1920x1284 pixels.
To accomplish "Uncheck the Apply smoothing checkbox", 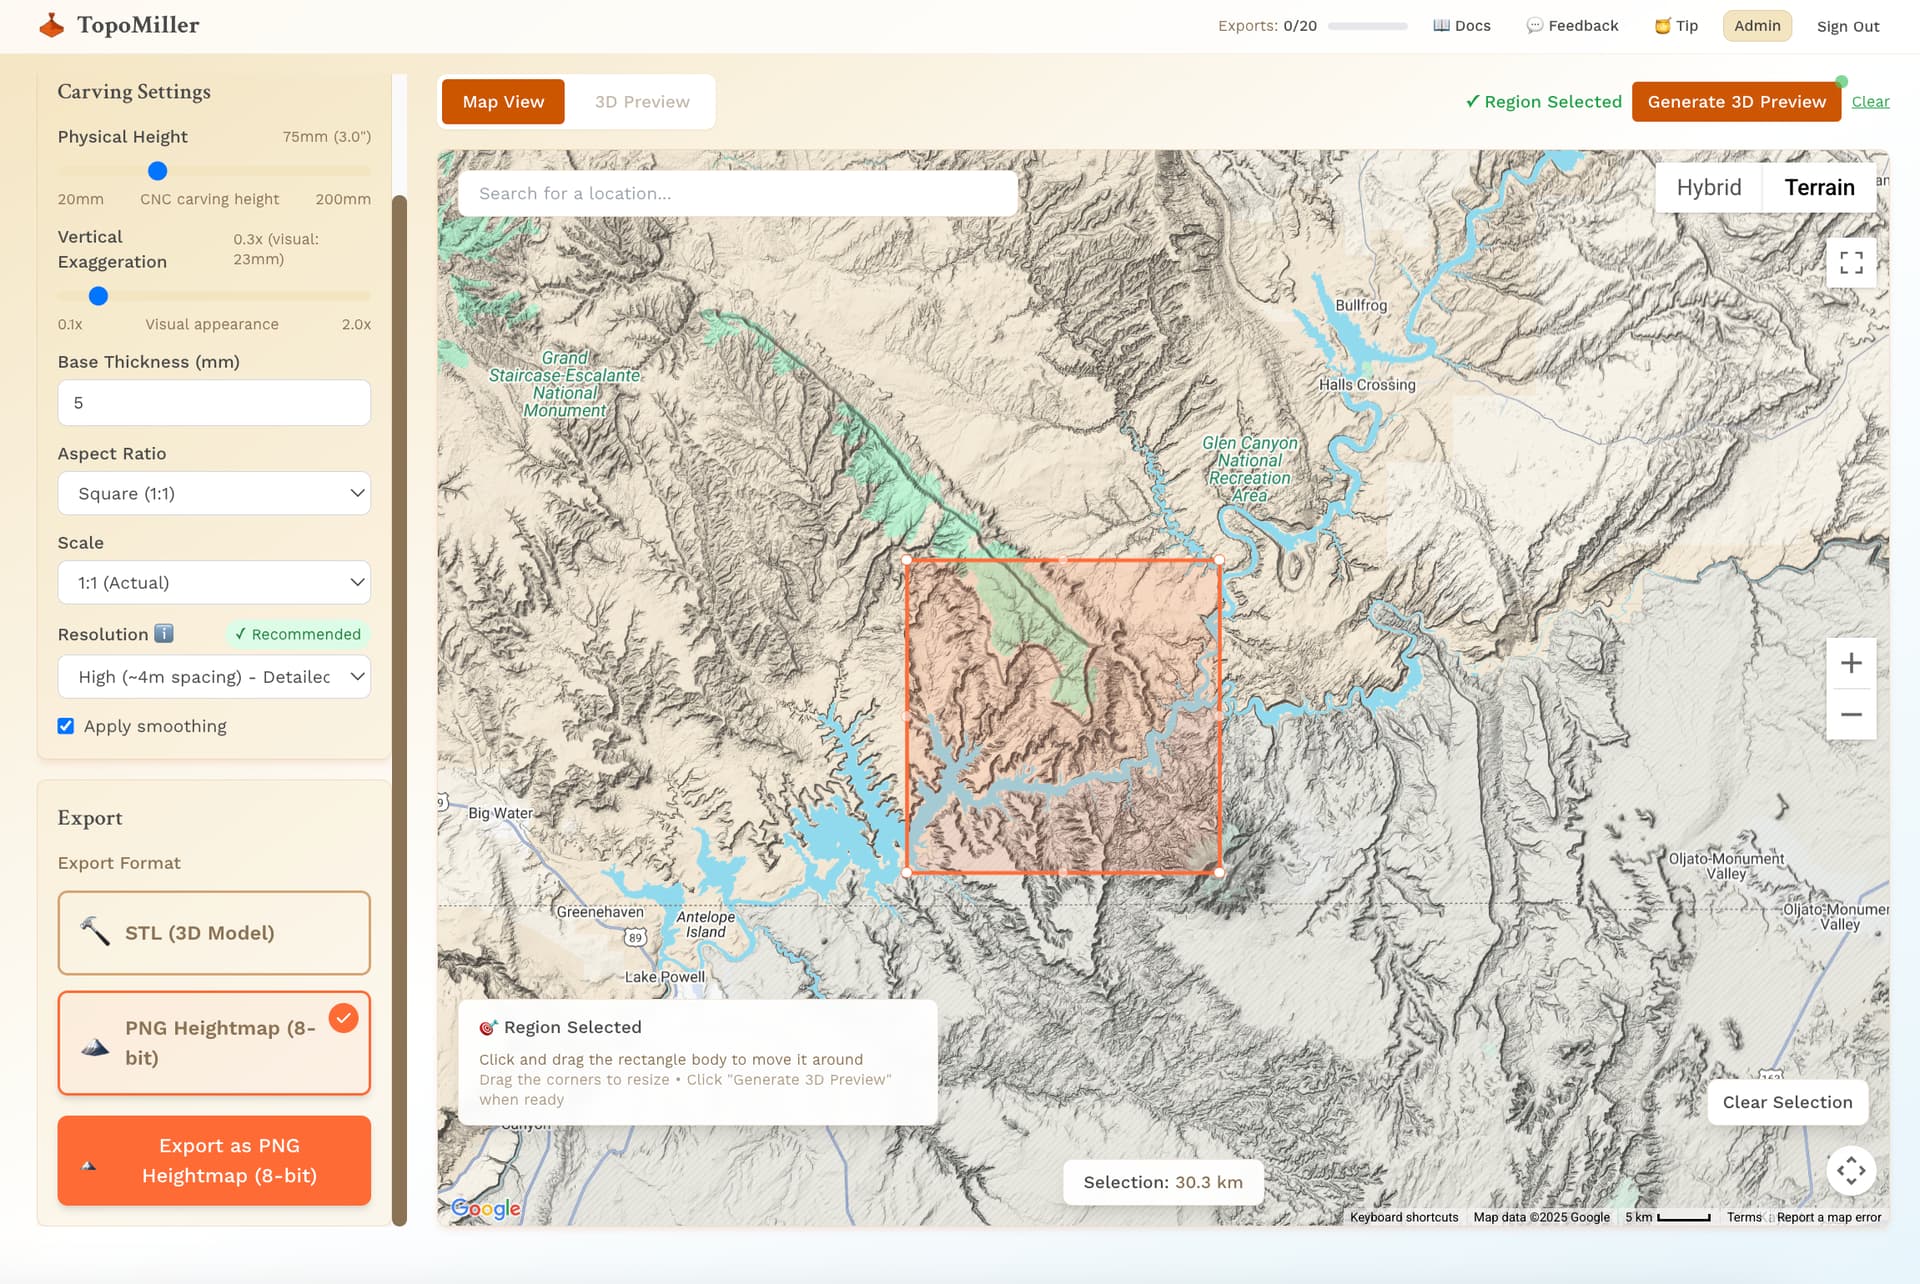I will [x=66, y=726].
